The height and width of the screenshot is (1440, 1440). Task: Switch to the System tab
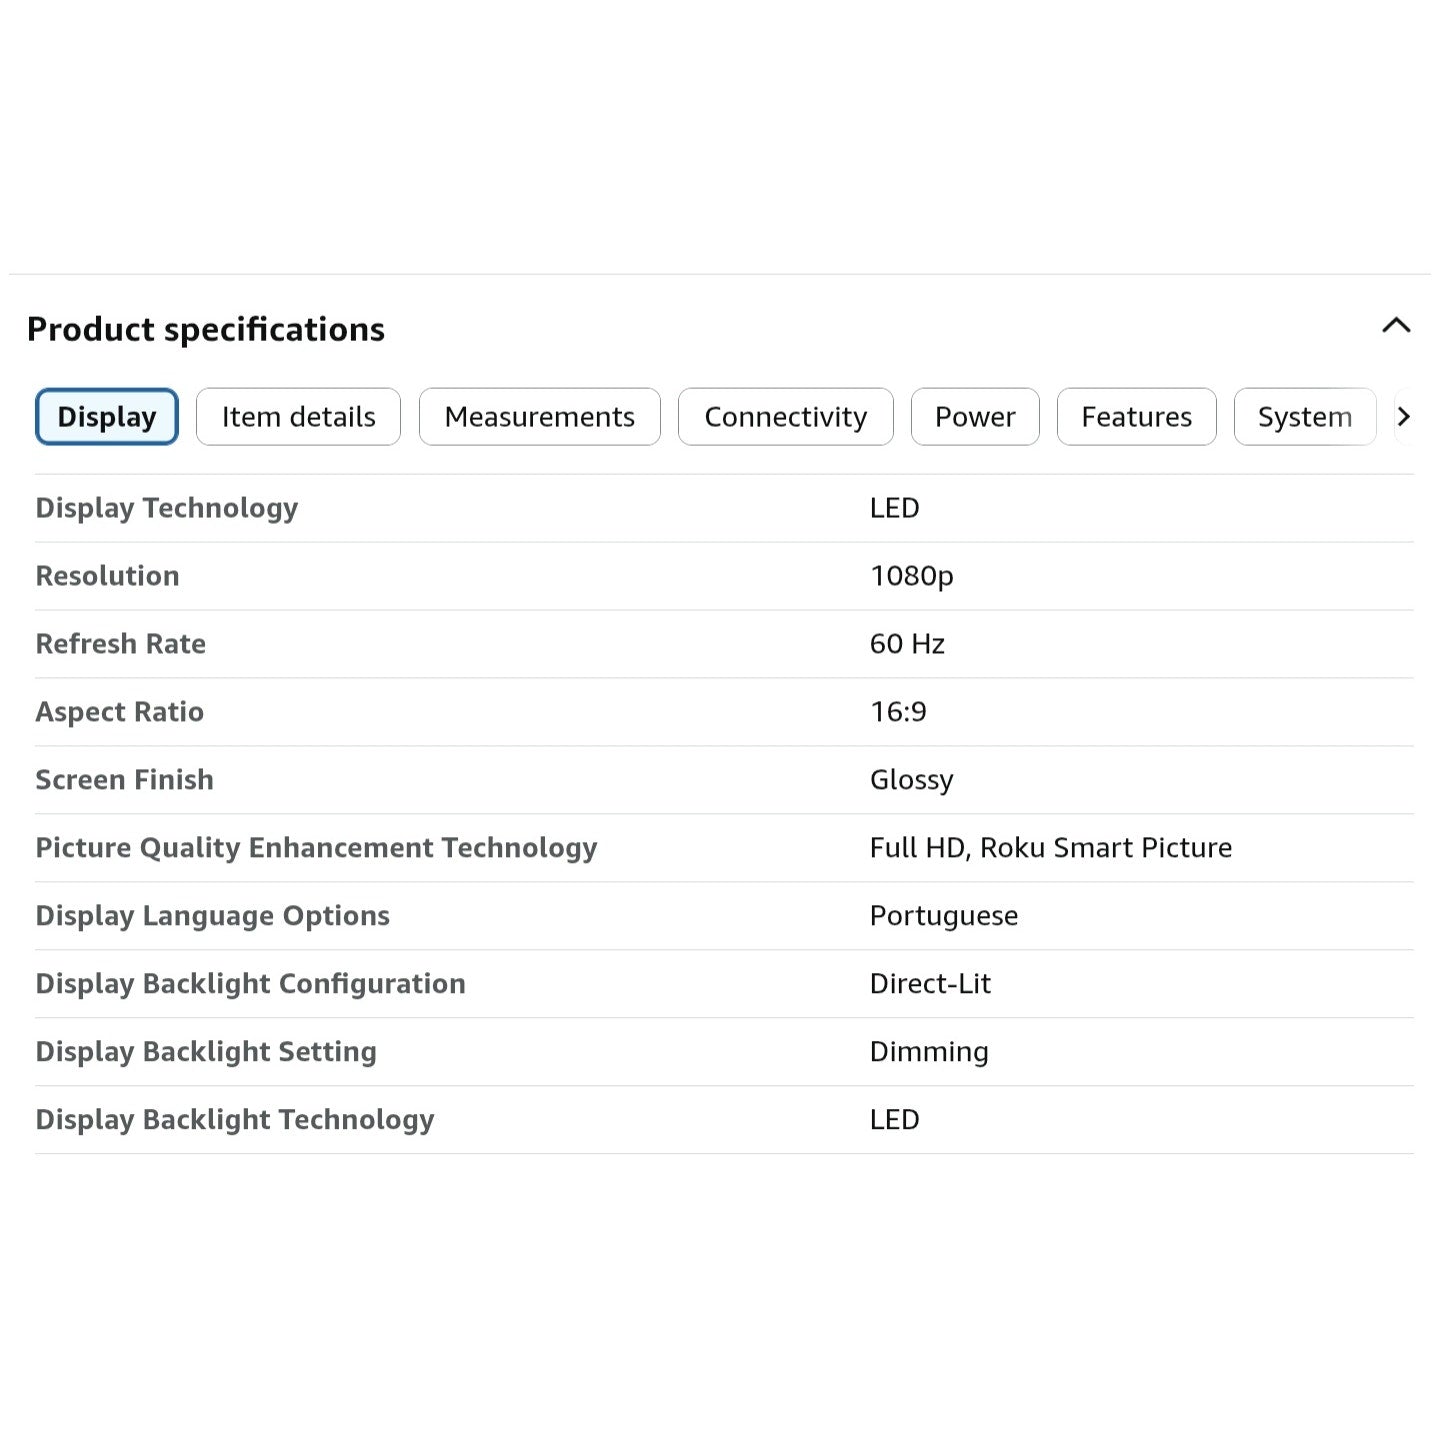[x=1304, y=417]
